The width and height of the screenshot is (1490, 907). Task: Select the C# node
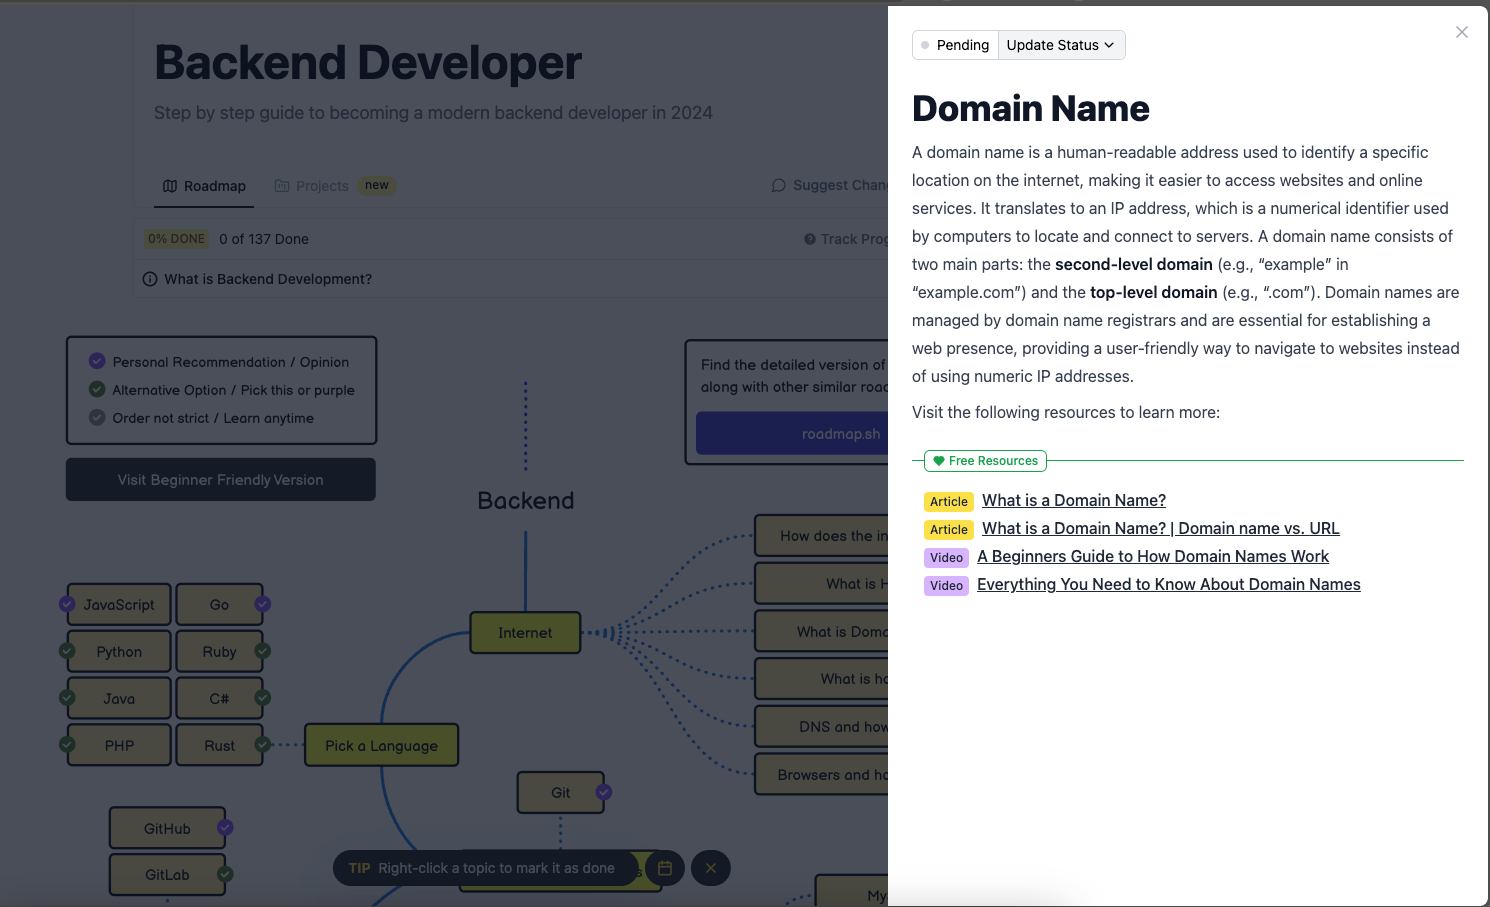pos(219,699)
